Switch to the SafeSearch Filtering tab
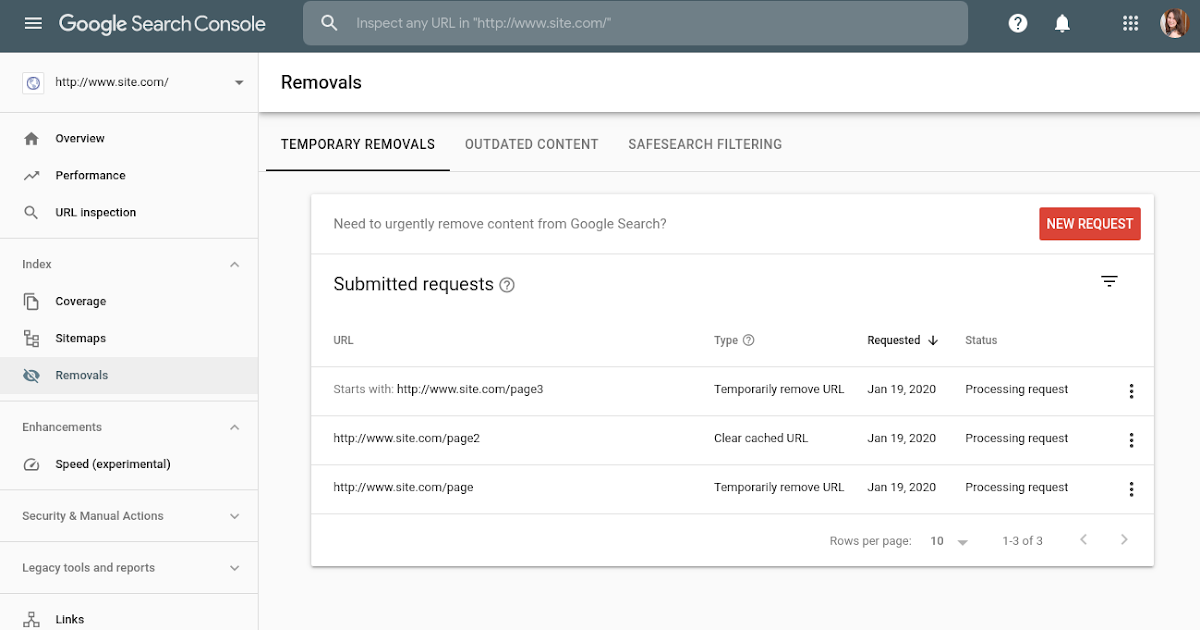The width and height of the screenshot is (1200, 630). [705, 144]
